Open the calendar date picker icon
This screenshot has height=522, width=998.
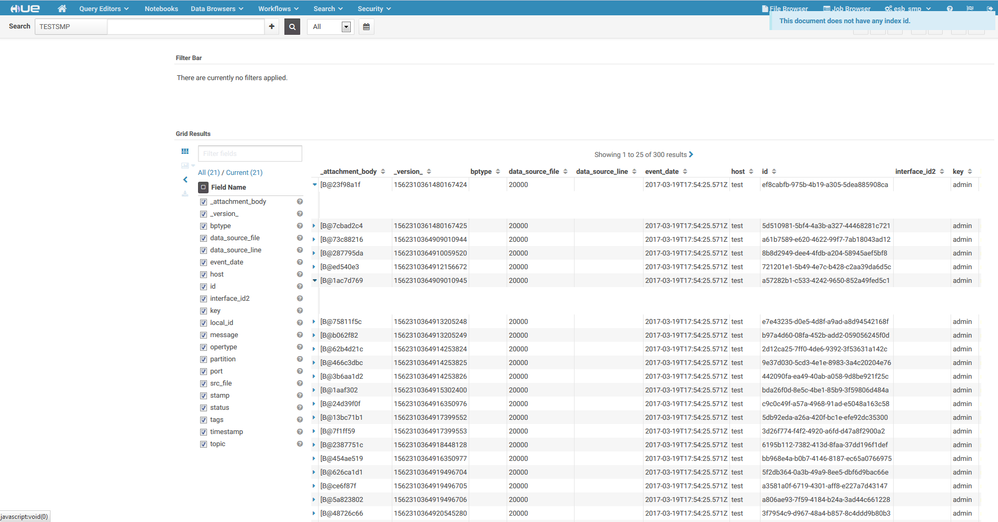366,27
